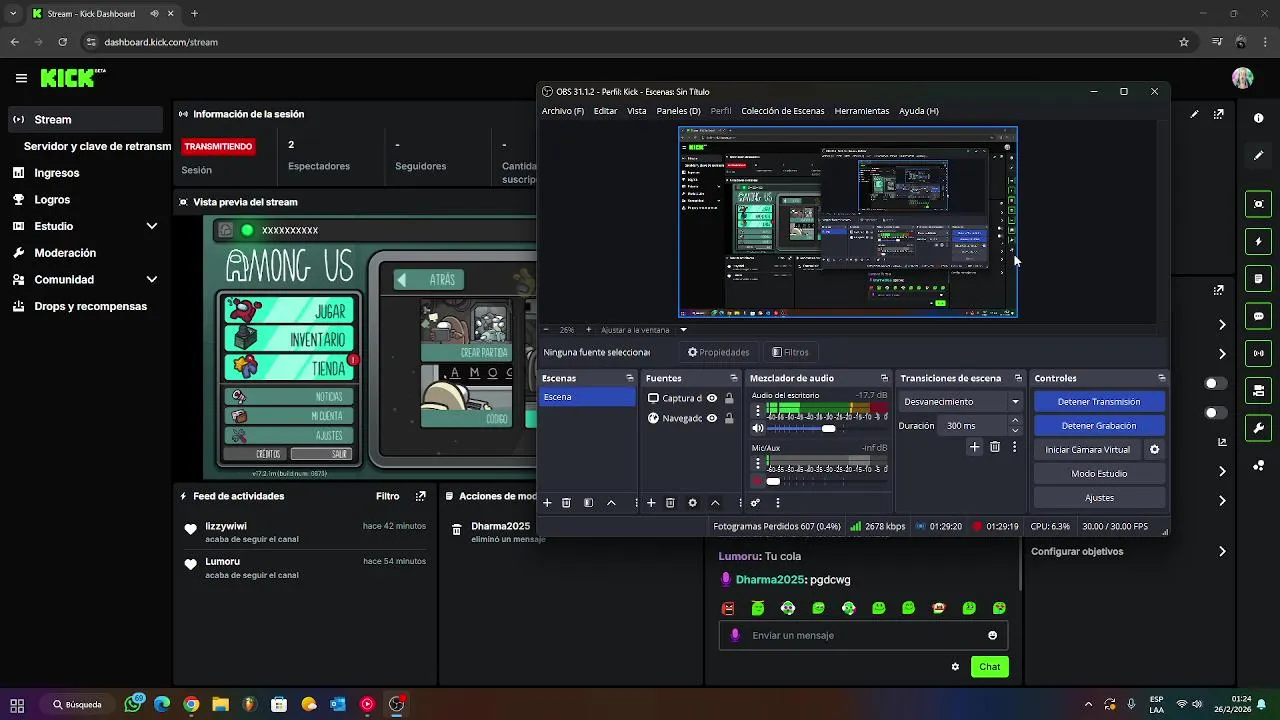Open the Herramientas menu in OBS
Screen dimensions: 1280x720
(x=862, y=111)
